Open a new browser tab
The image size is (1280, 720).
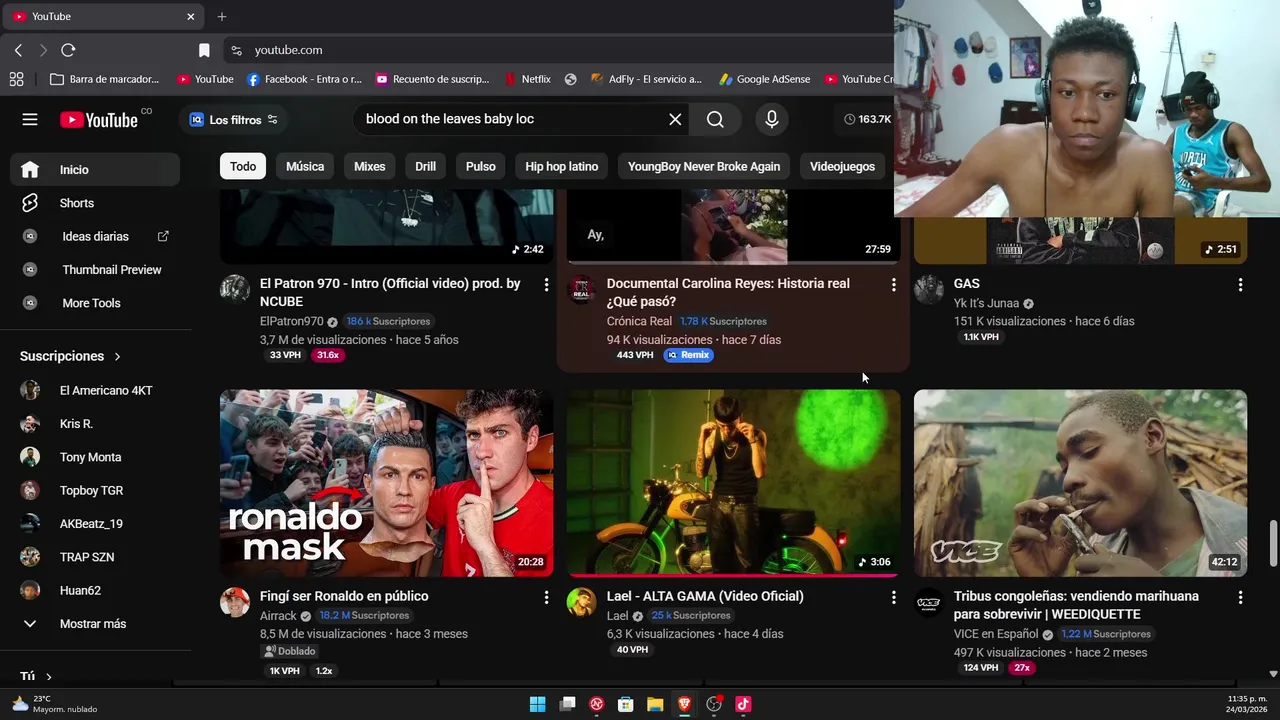tap(222, 16)
